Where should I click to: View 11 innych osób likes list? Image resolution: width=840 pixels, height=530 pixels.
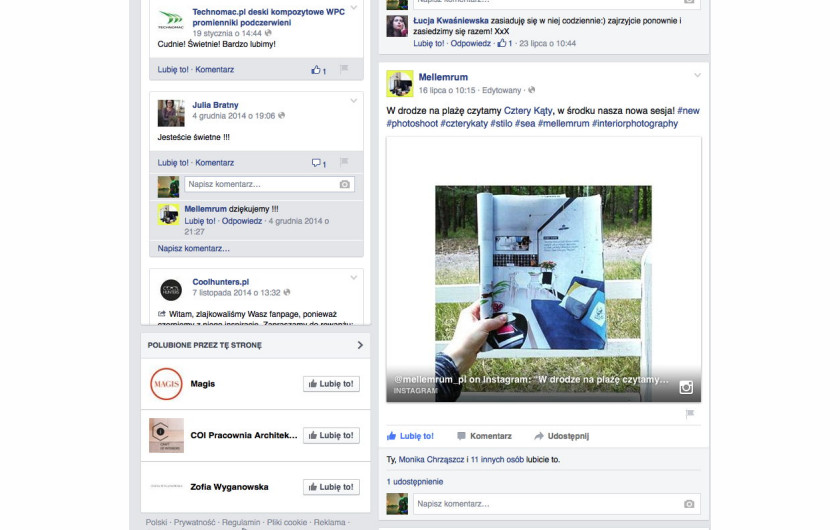(x=497, y=460)
